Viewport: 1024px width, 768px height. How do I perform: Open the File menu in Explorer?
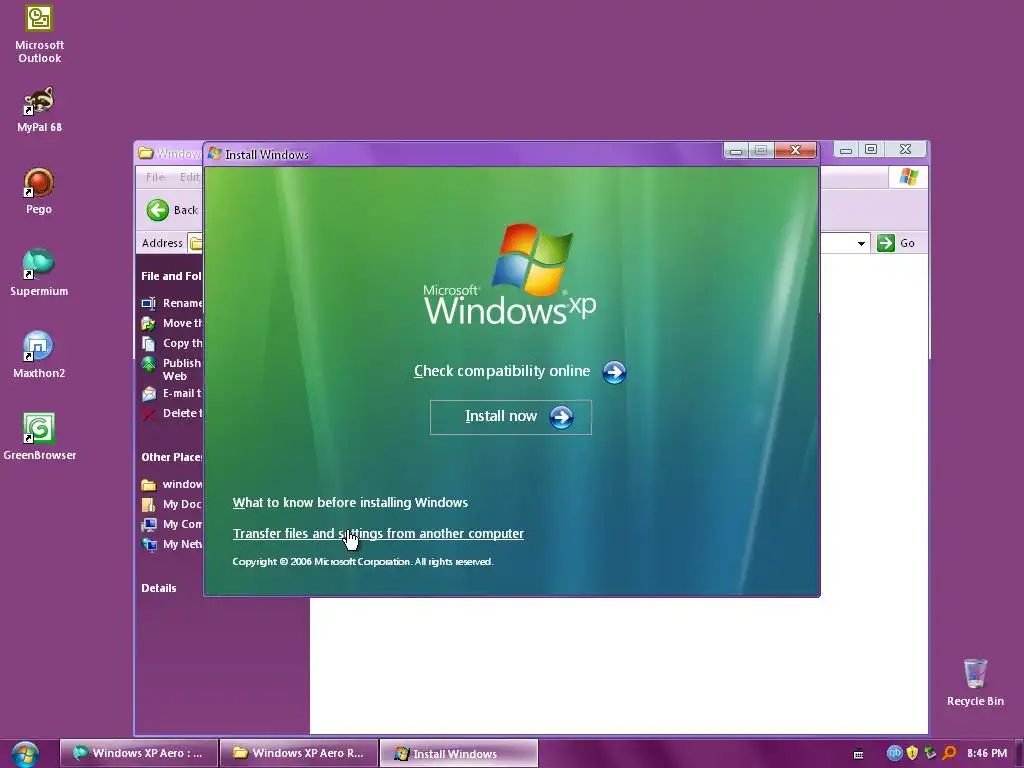click(155, 177)
